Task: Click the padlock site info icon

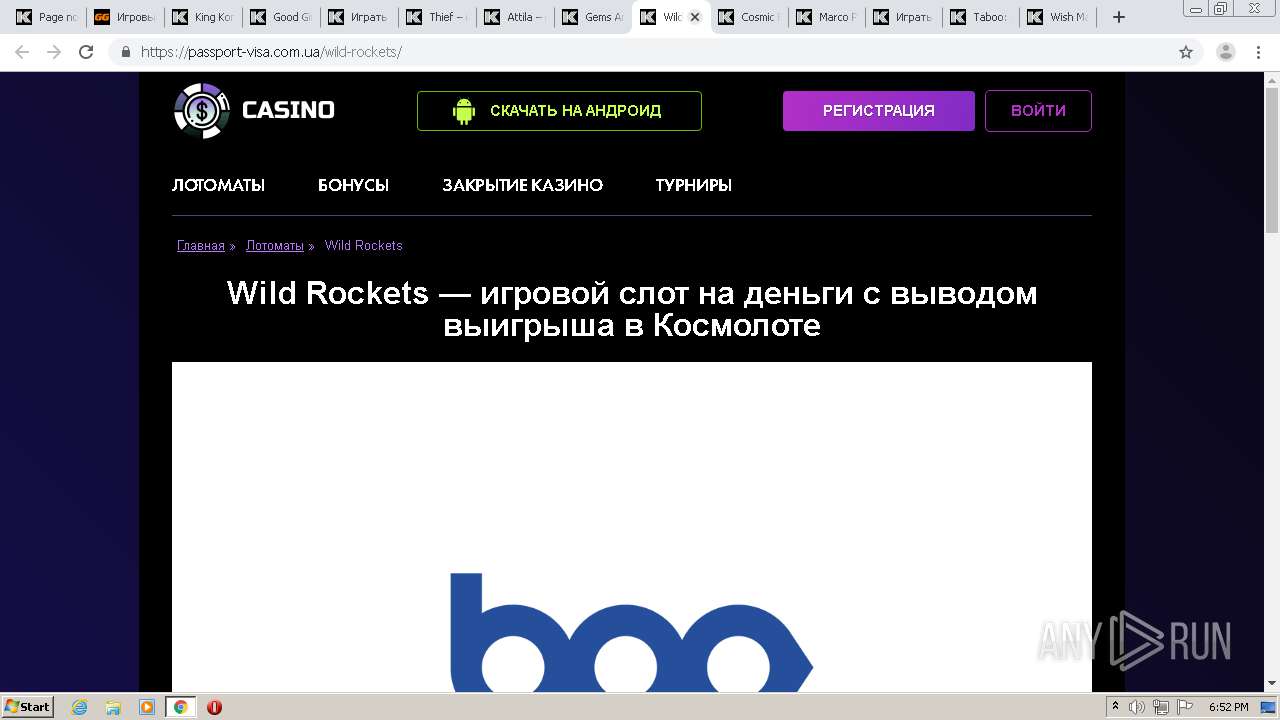Action: pos(125,52)
